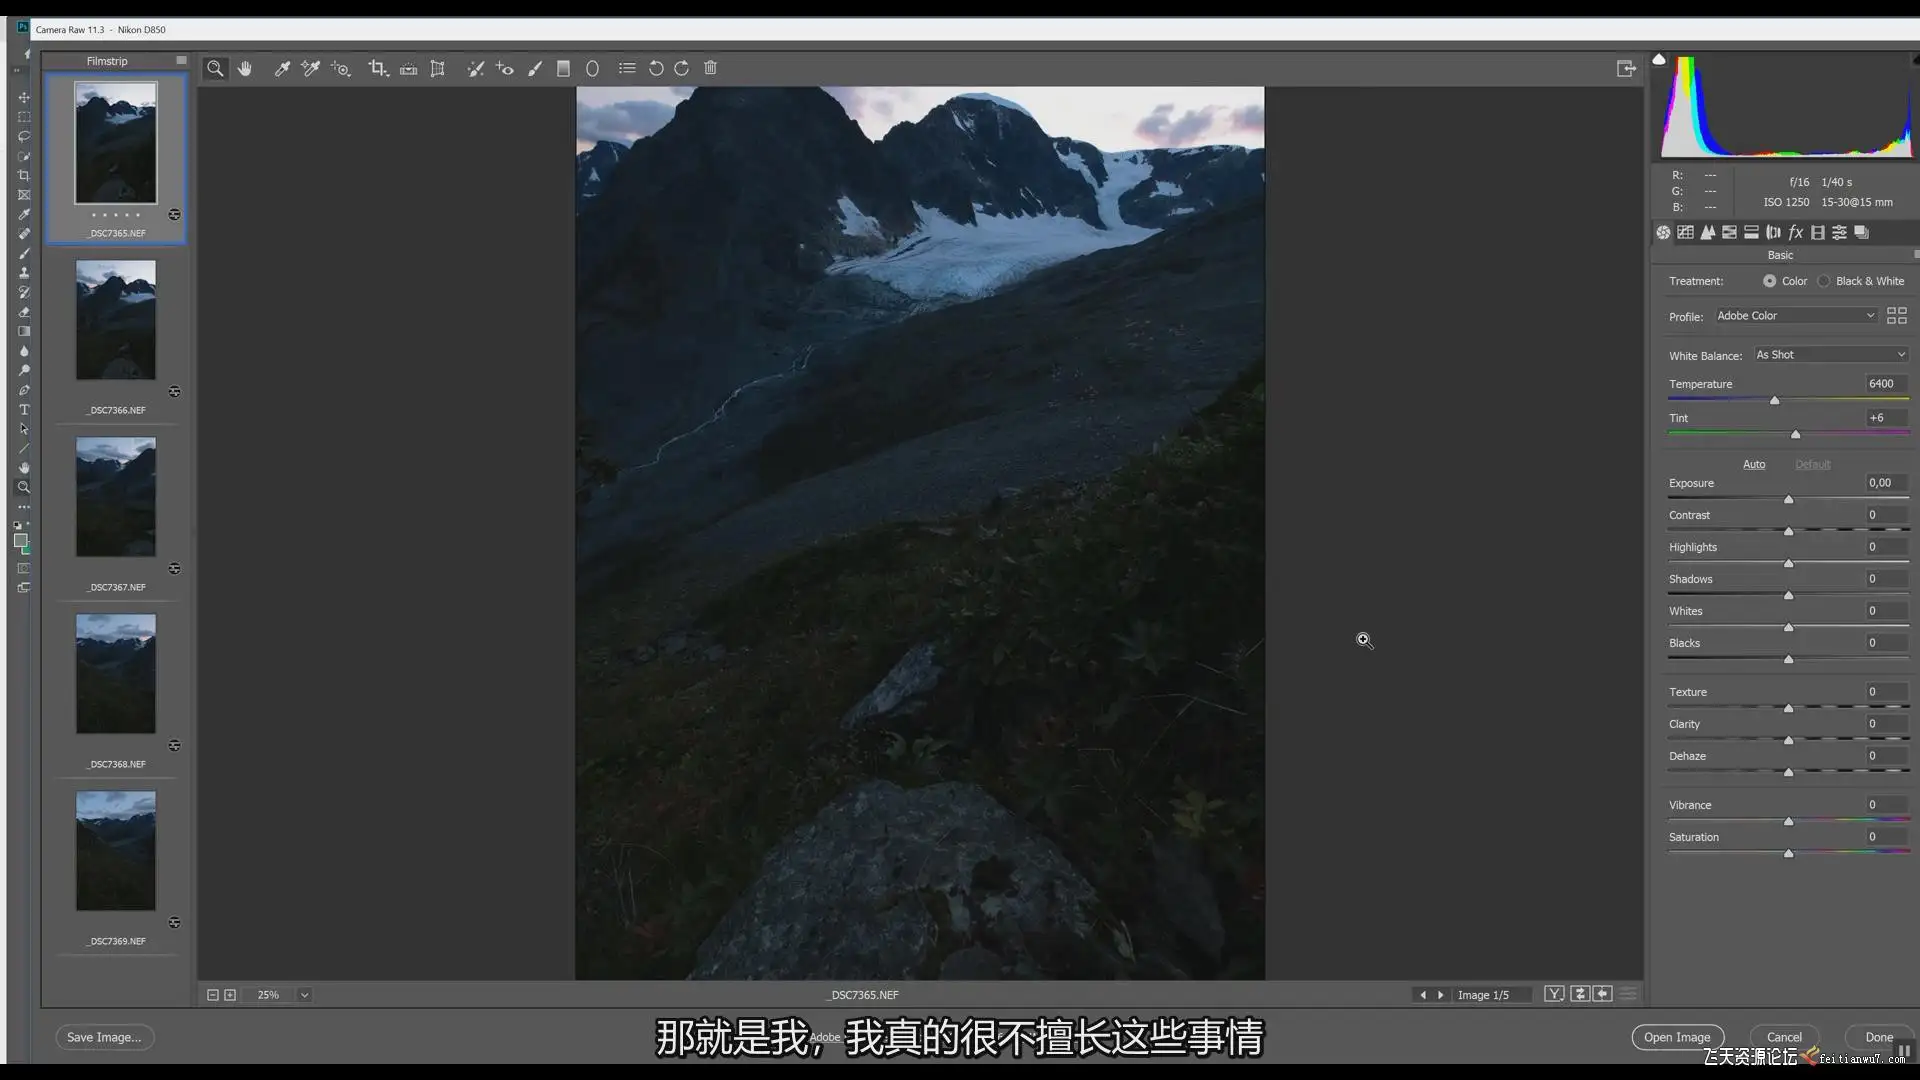1920x1080 pixels.
Task: Choose the Adjustment Brush tool
Action: coord(535,68)
